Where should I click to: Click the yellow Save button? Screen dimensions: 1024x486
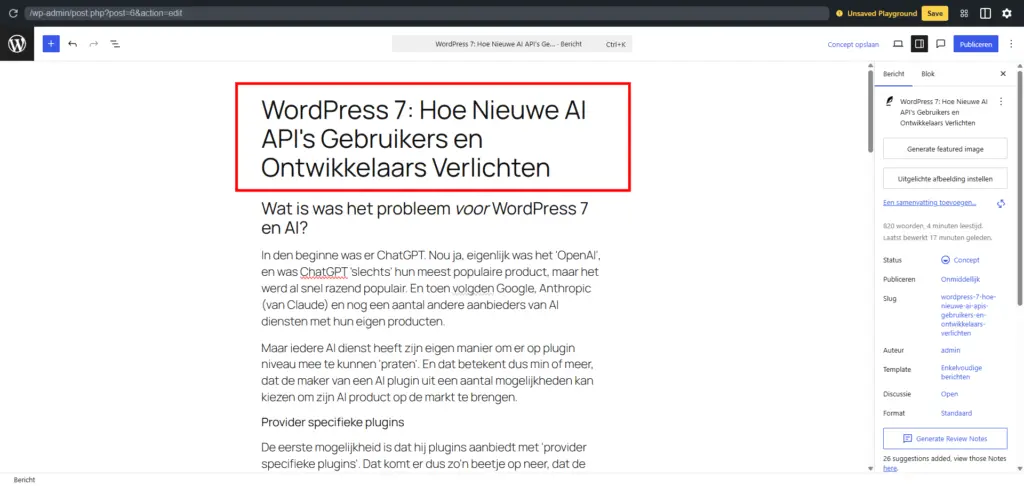click(x=935, y=13)
